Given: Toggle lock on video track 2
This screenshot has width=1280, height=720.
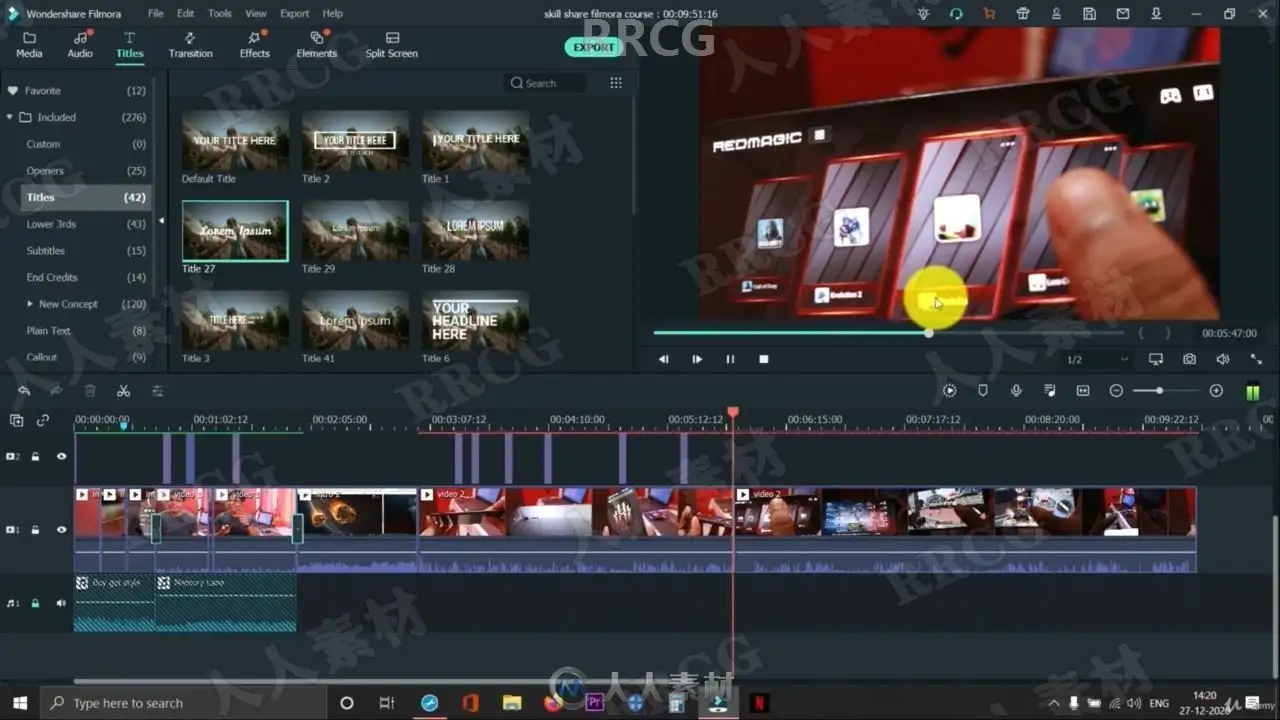Looking at the screenshot, I should click(x=35, y=457).
